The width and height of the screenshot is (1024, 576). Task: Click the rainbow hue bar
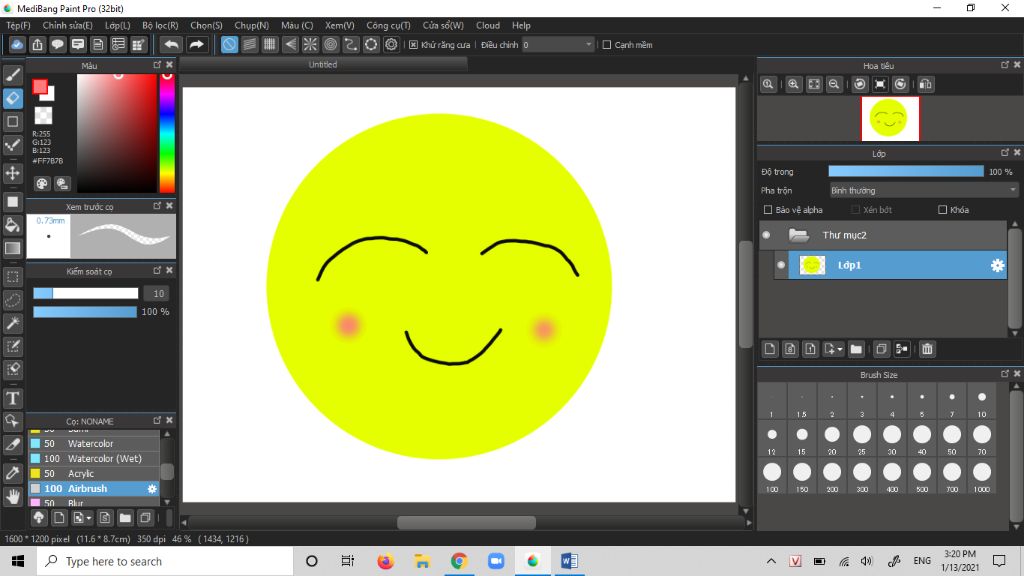[167, 133]
